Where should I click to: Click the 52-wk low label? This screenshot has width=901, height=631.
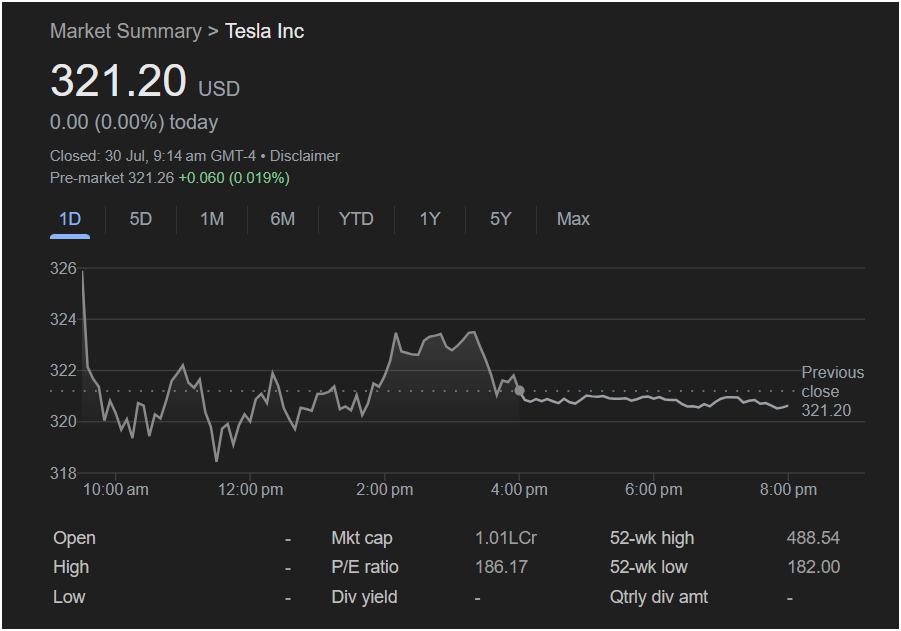[649, 567]
